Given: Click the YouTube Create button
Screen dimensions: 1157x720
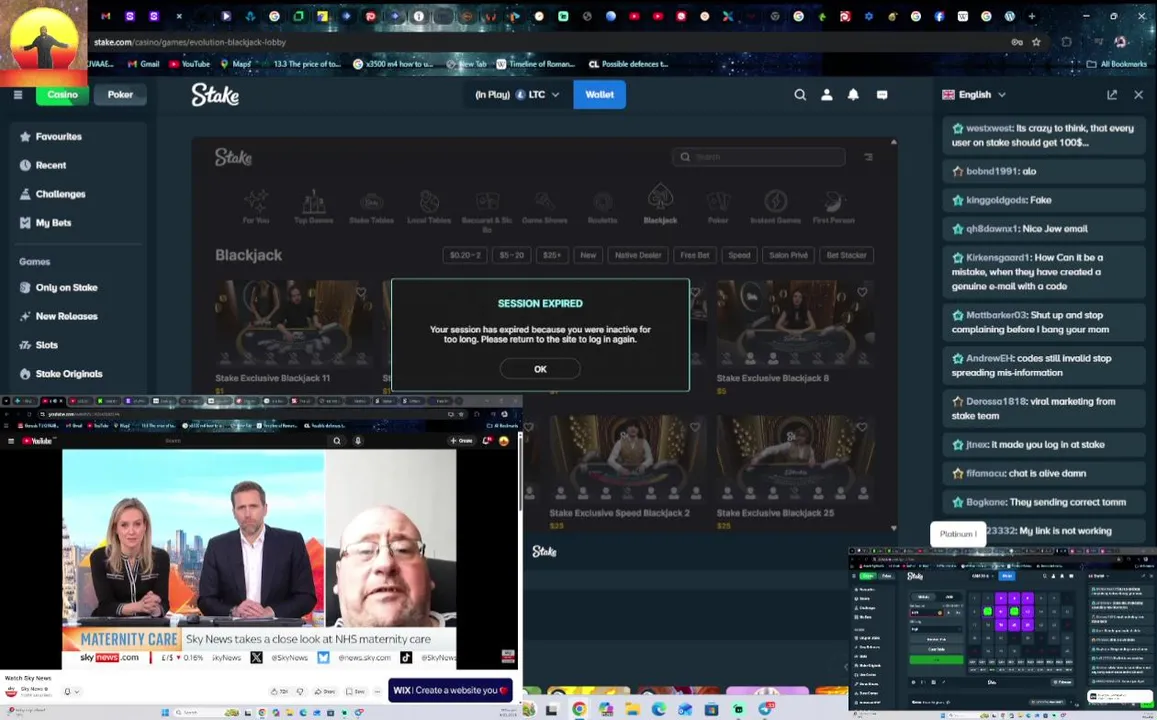Looking at the screenshot, I should point(461,440).
